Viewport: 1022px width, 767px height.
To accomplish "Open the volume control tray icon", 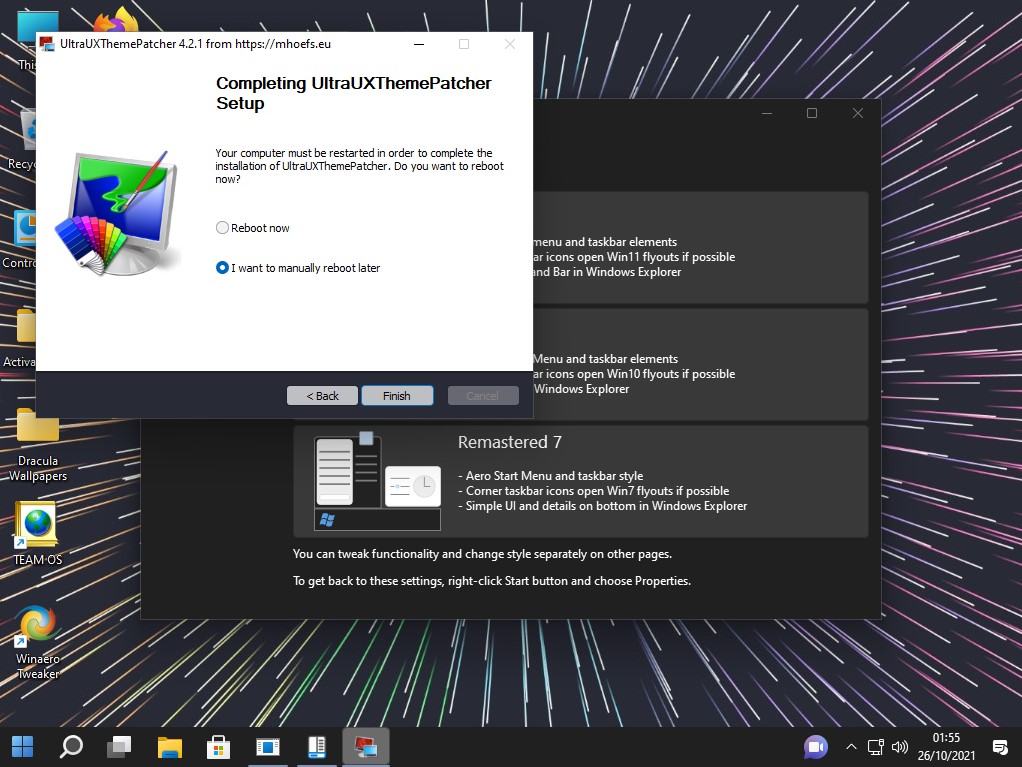I will pyautogui.click(x=899, y=747).
